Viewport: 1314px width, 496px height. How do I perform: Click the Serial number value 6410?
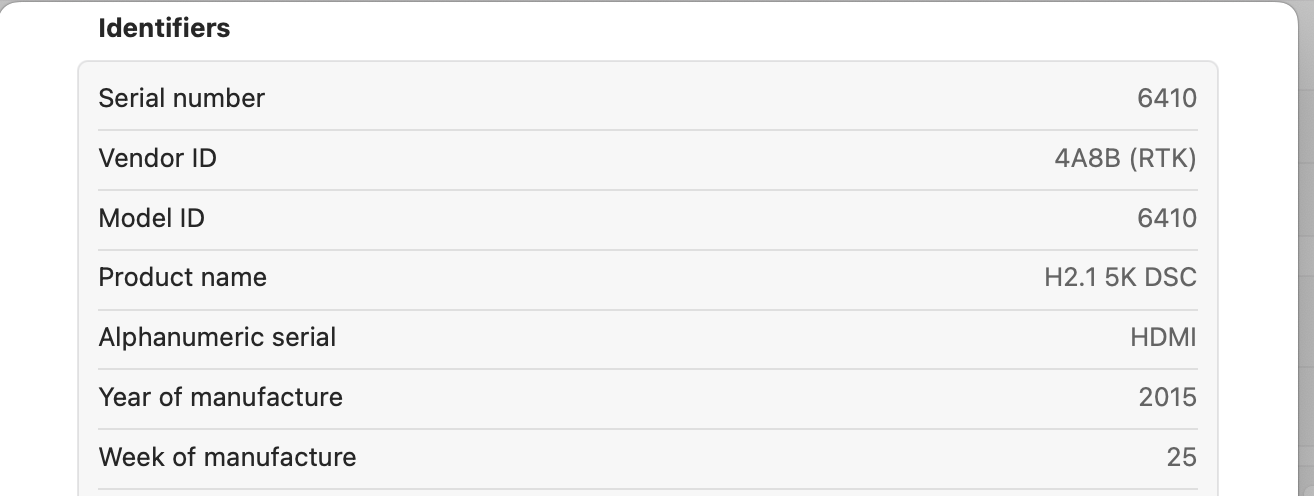pyautogui.click(x=1166, y=99)
